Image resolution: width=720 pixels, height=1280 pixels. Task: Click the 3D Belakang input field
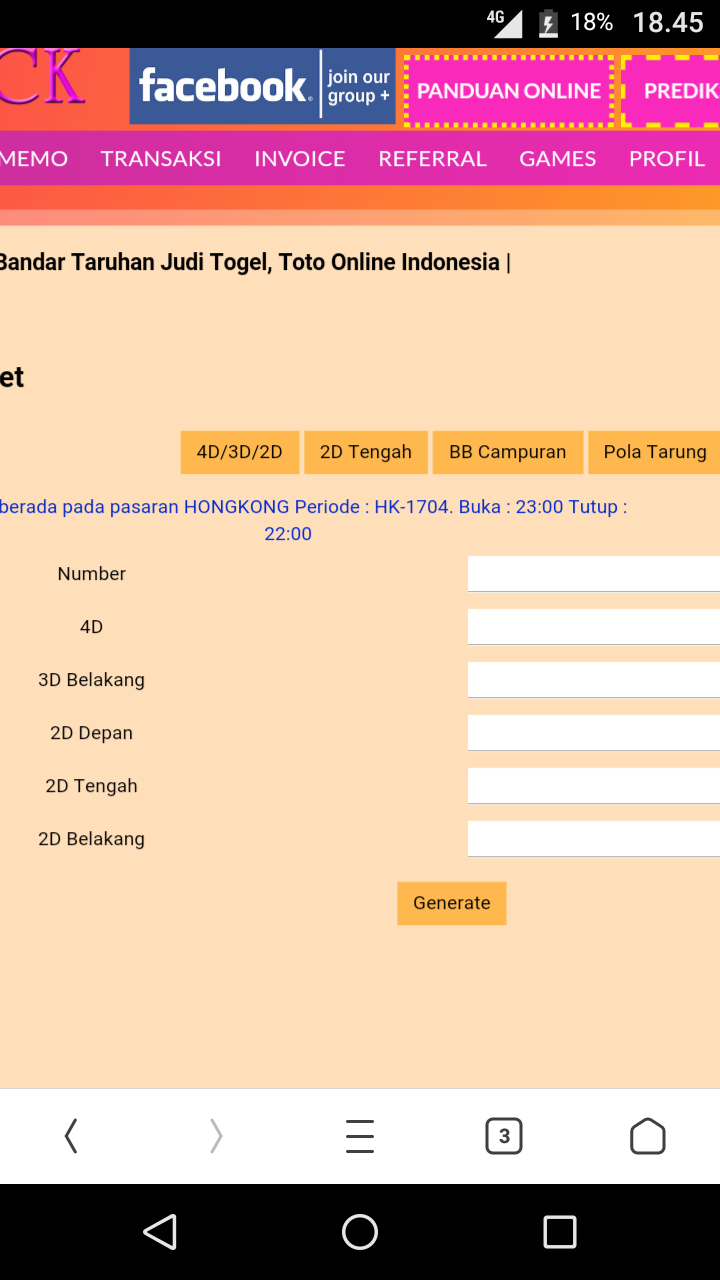click(x=593, y=680)
